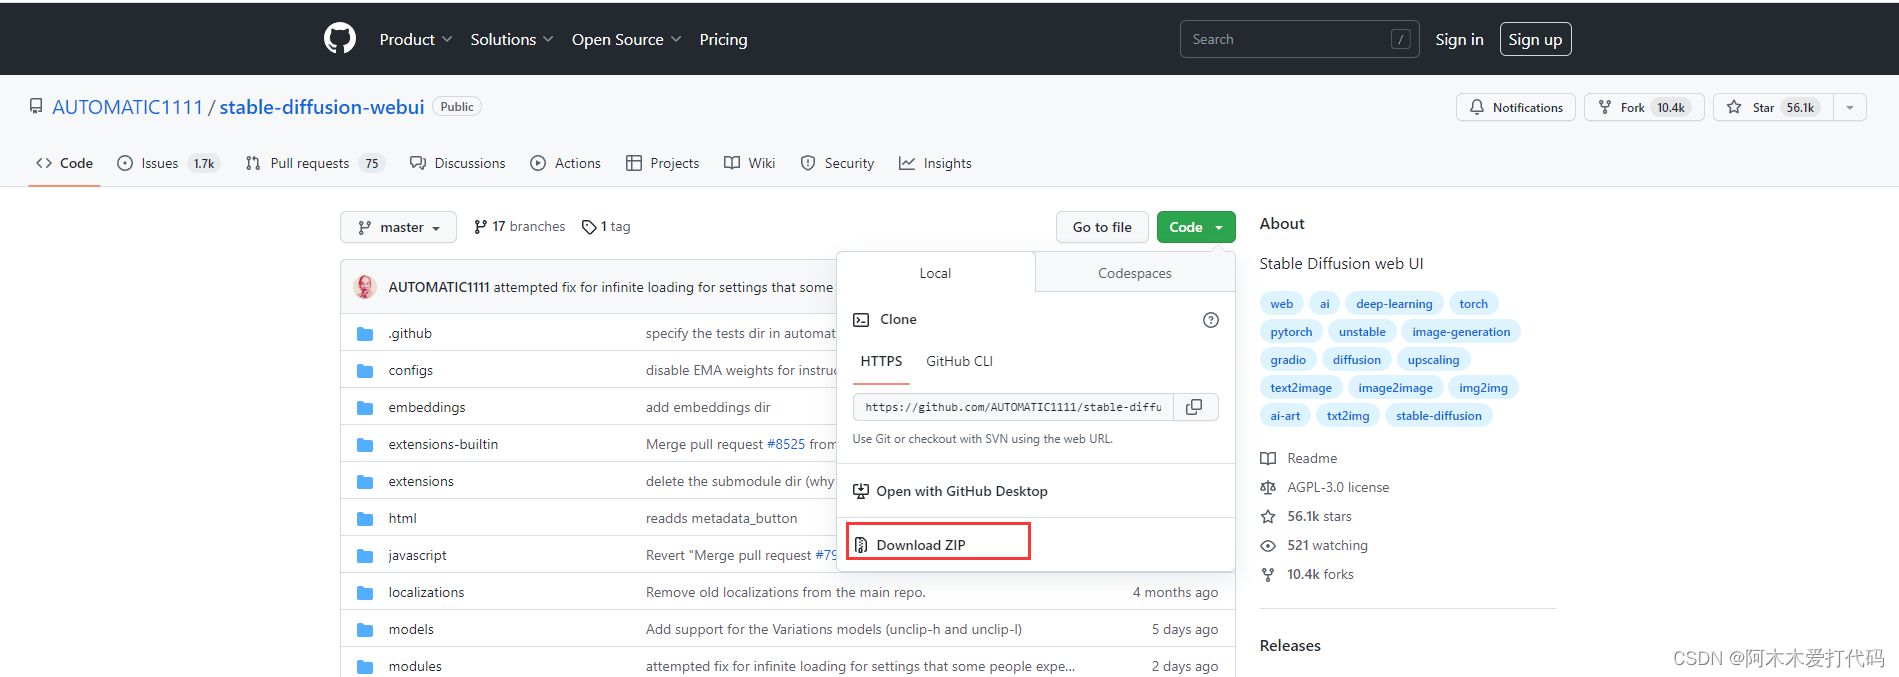Click the repository icon beside AUTOMATIC1111
This screenshot has width=1899, height=677.
[36, 106]
